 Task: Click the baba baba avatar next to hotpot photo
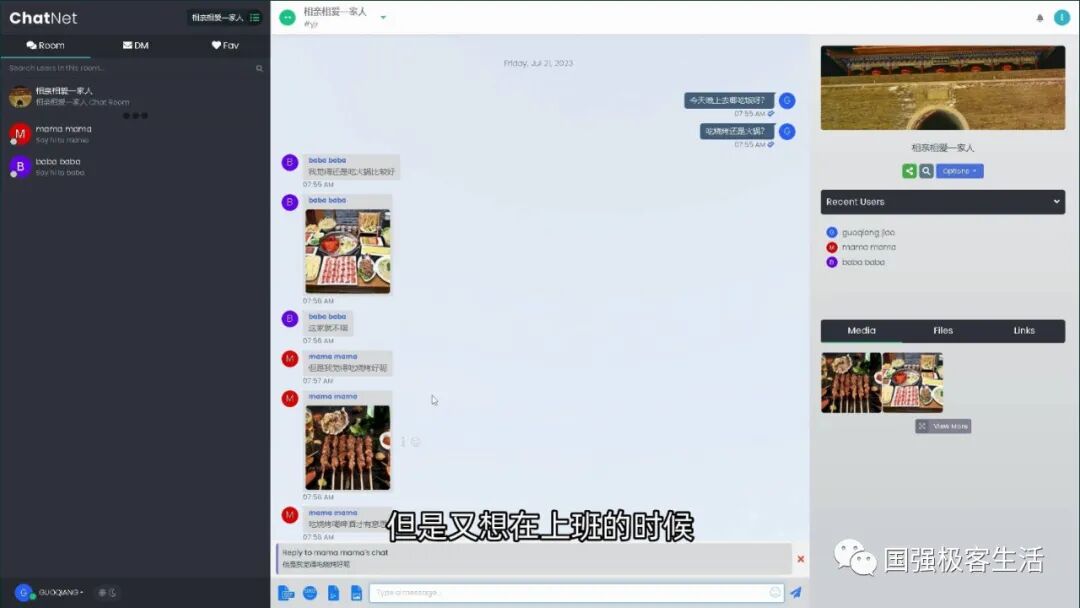pos(290,202)
